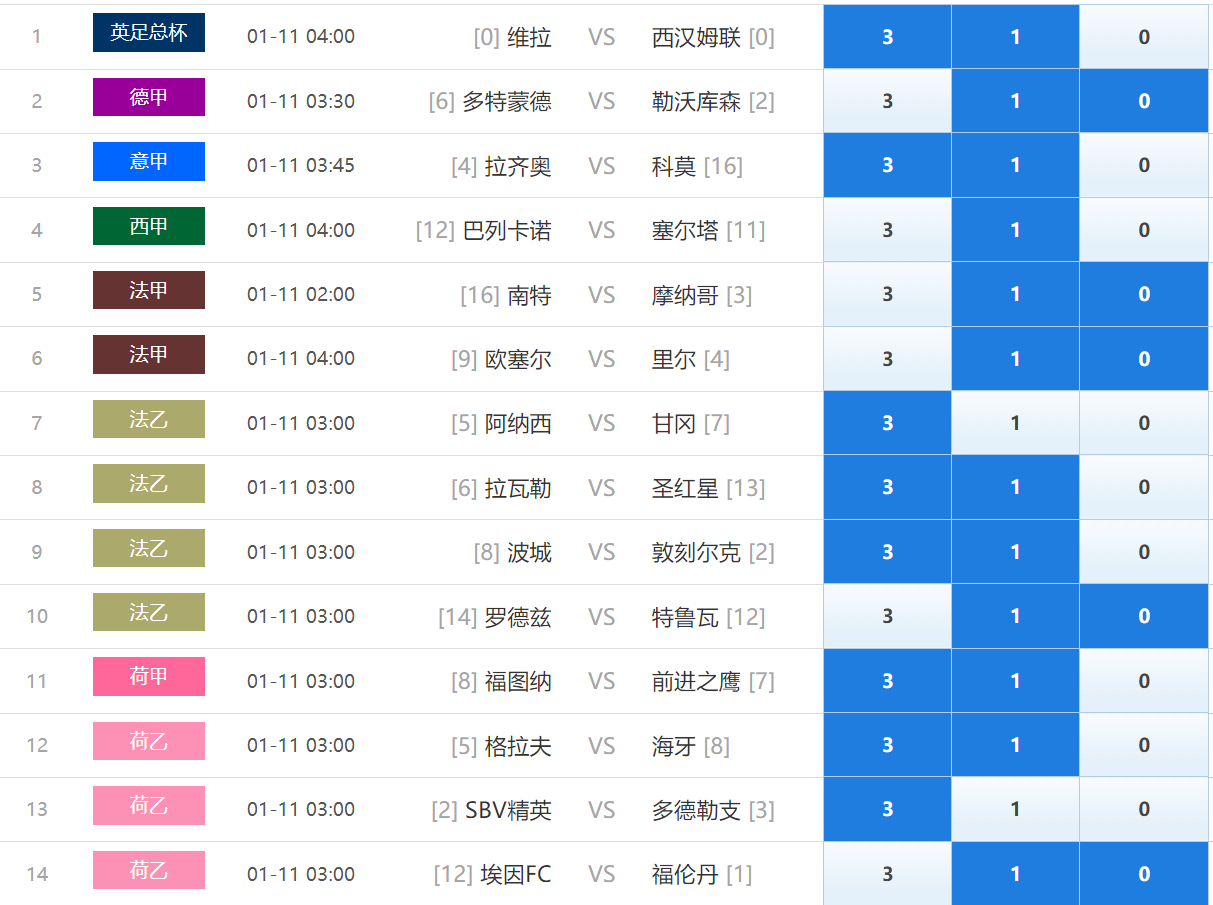The width and height of the screenshot is (1213, 905).
Task: Click match time 01-11 03:45
Action: click(x=301, y=165)
